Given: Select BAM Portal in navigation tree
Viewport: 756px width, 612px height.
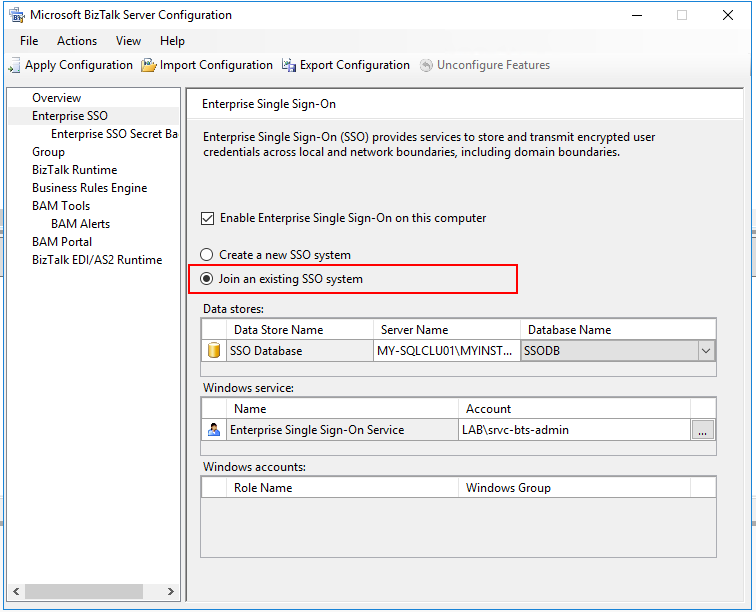Looking at the screenshot, I should click(62, 242).
